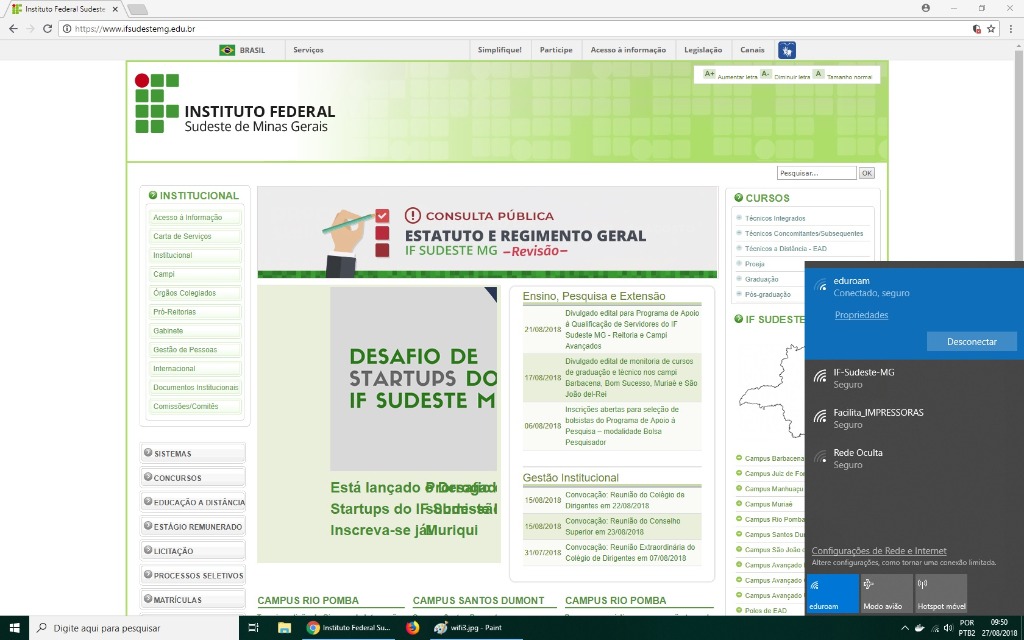Bookmark page with the star icon
The height and width of the screenshot is (640, 1024).
coord(991,29)
